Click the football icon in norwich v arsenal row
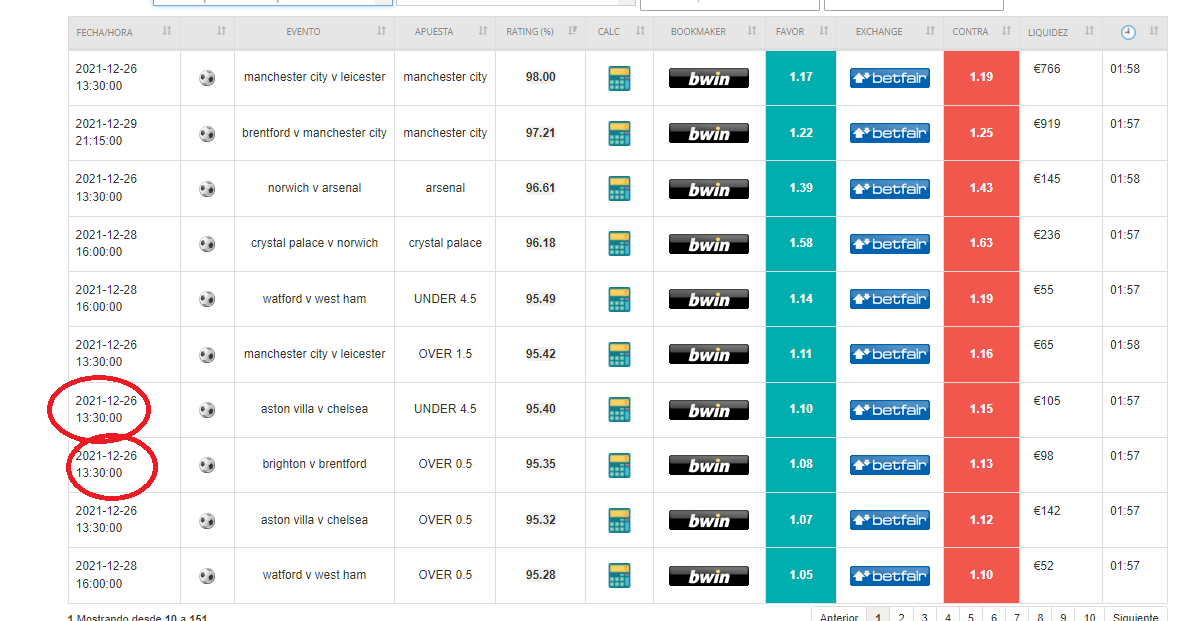The height and width of the screenshot is (621, 1191). pyautogui.click(x=207, y=189)
